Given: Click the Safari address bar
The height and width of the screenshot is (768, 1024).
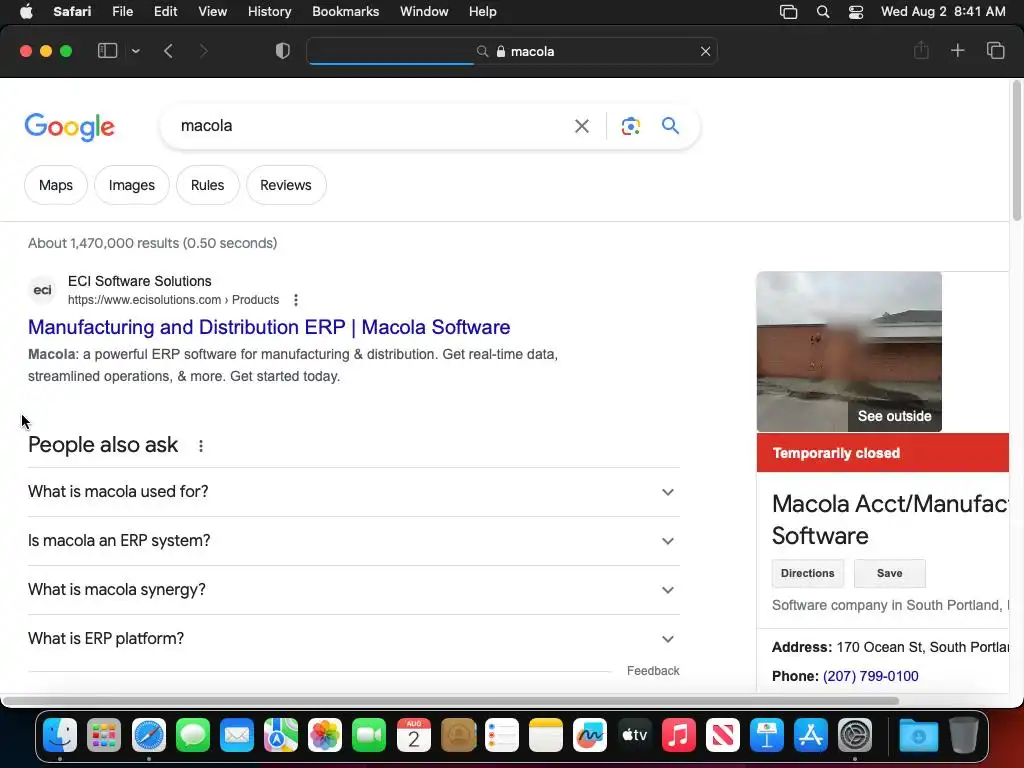Looking at the screenshot, I should [512, 51].
